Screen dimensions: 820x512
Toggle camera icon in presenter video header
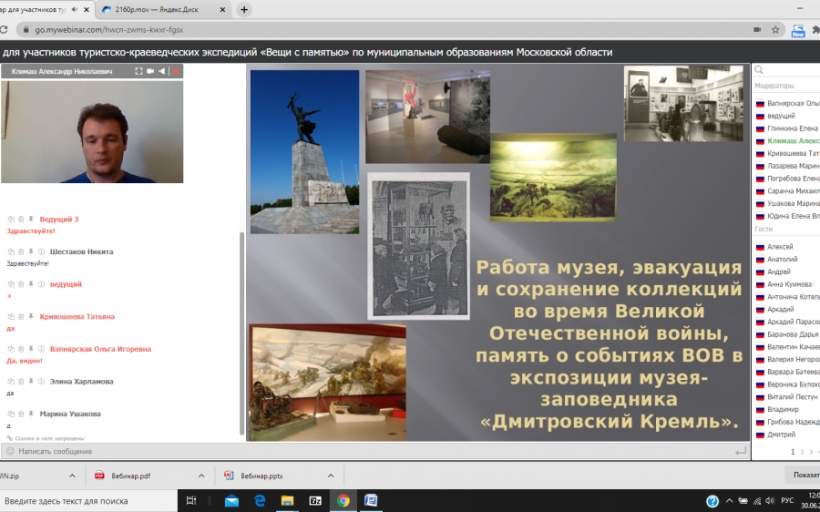coord(150,71)
